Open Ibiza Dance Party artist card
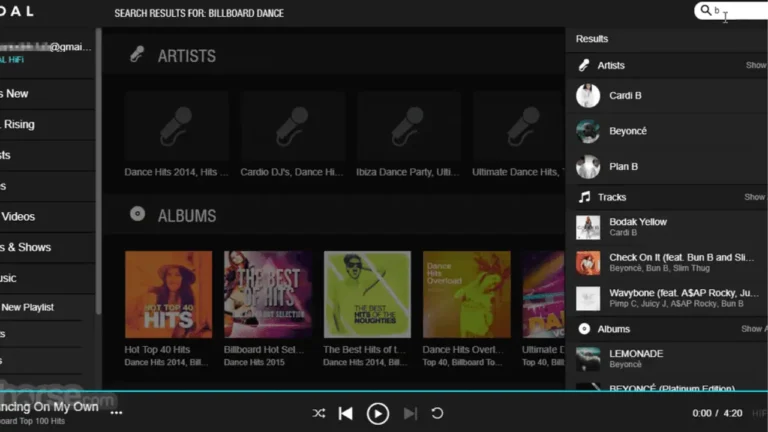The height and width of the screenshot is (432, 768). (x=408, y=134)
